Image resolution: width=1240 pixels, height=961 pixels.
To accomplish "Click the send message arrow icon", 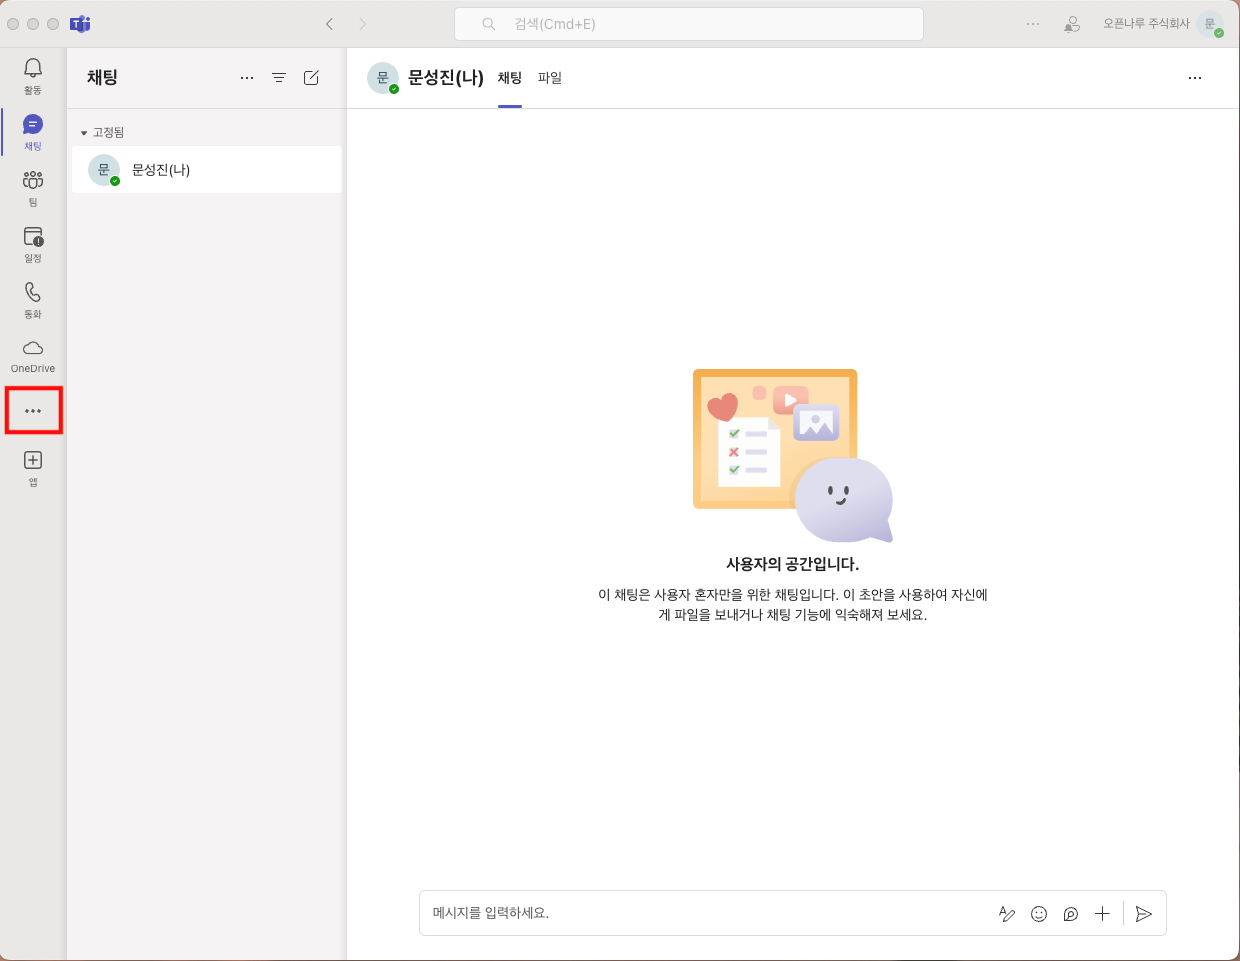I will (x=1144, y=914).
